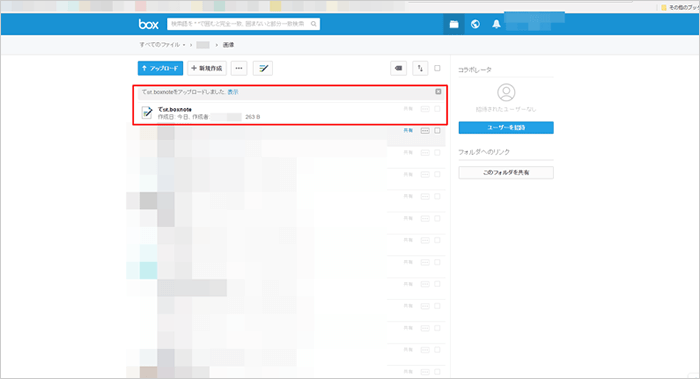This screenshot has height=379, width=700.
Task: Click the 表示 link in upload notice
Action: pyautogui.click(x=233, y=92)
